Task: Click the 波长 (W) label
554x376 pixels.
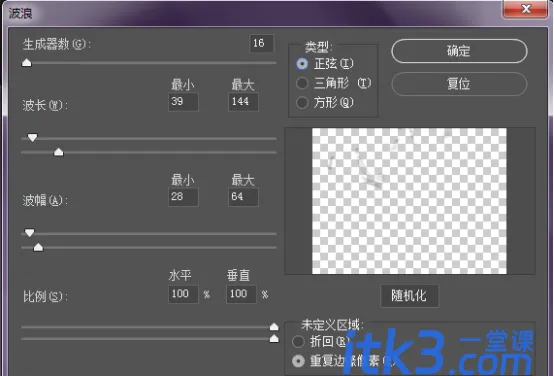Action: [45, 105]
